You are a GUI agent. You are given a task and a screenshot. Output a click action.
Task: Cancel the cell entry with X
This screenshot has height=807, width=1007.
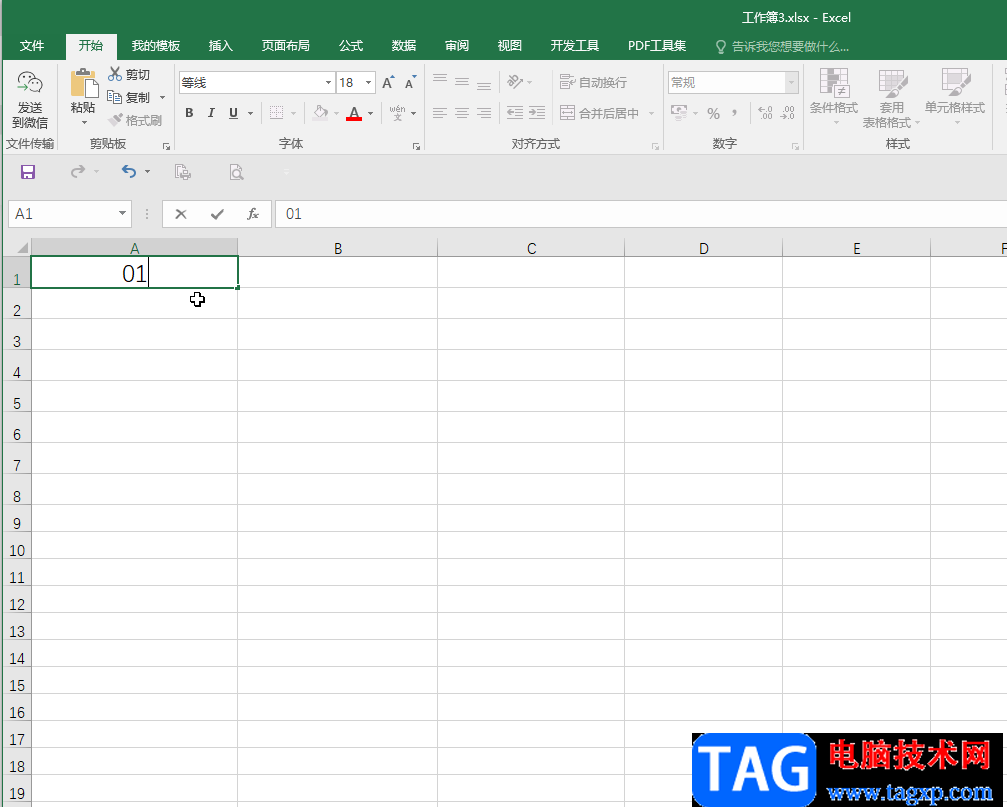[x=181, y=214]
